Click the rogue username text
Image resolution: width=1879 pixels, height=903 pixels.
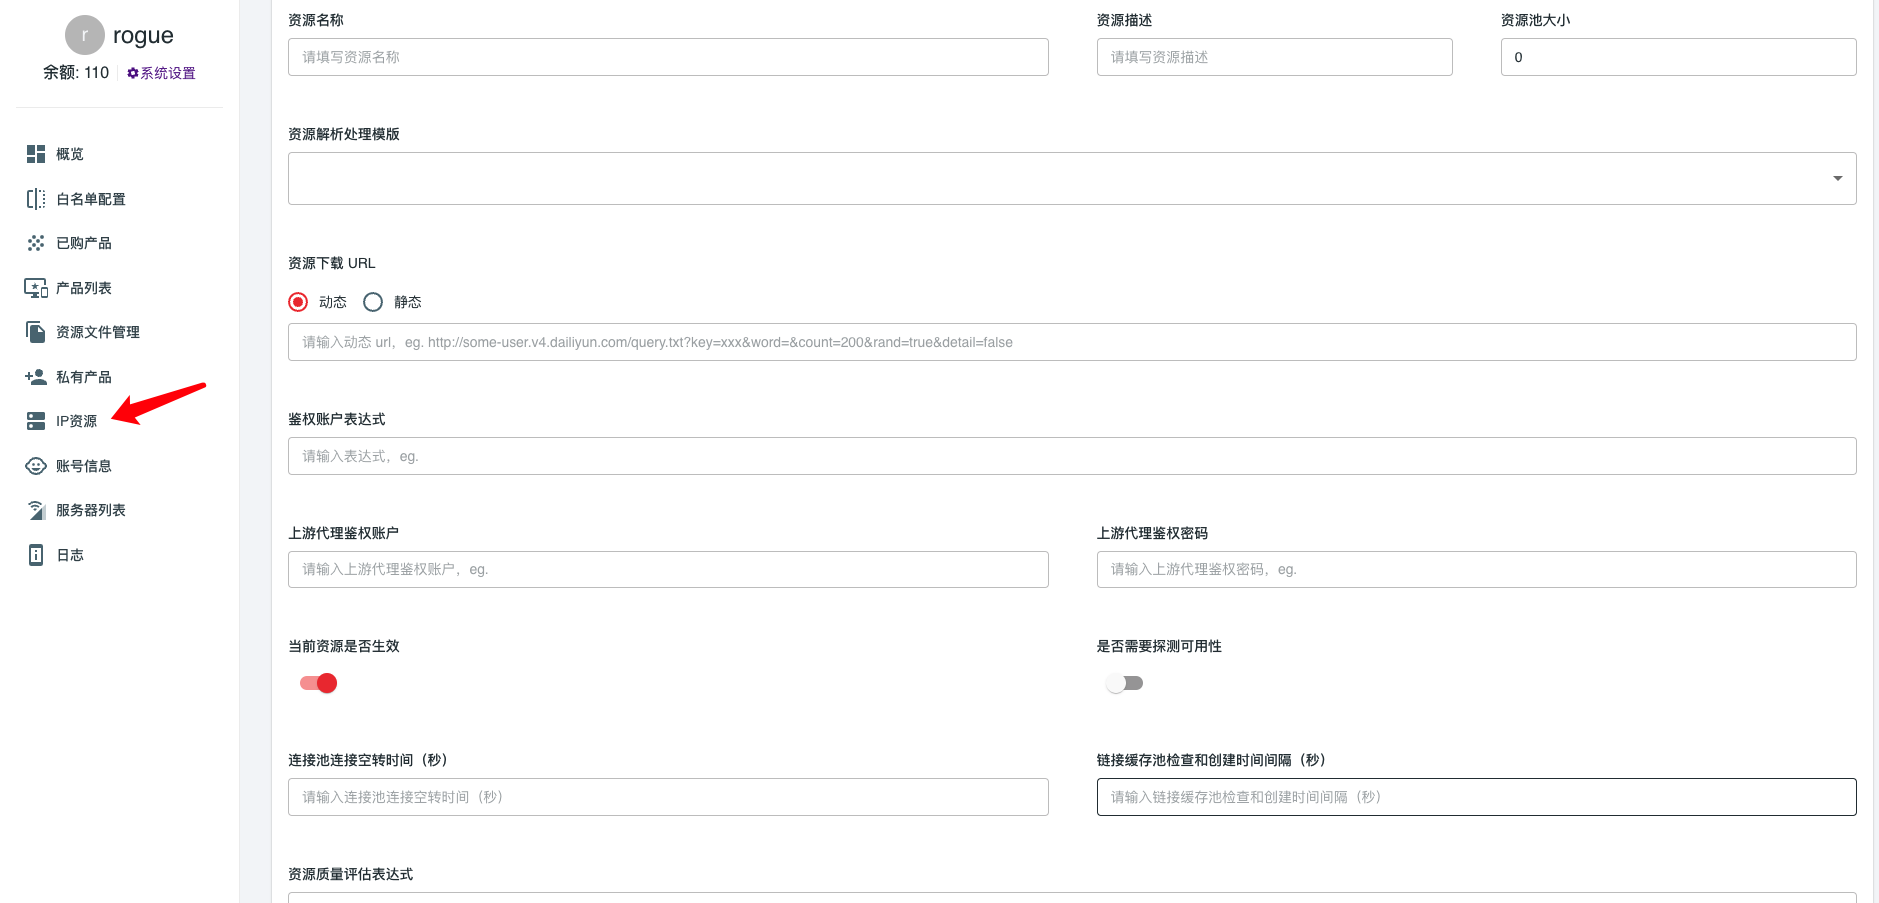click(143, 35)
